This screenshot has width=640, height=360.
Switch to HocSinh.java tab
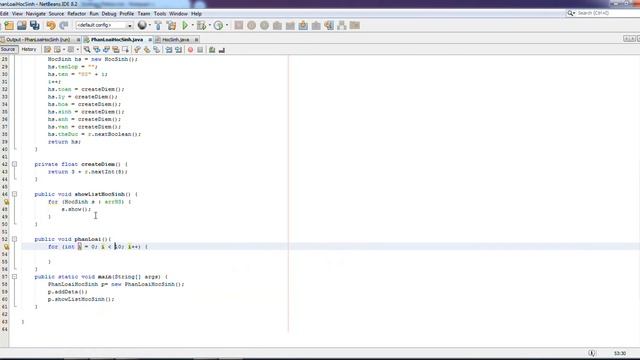(176, 40)
